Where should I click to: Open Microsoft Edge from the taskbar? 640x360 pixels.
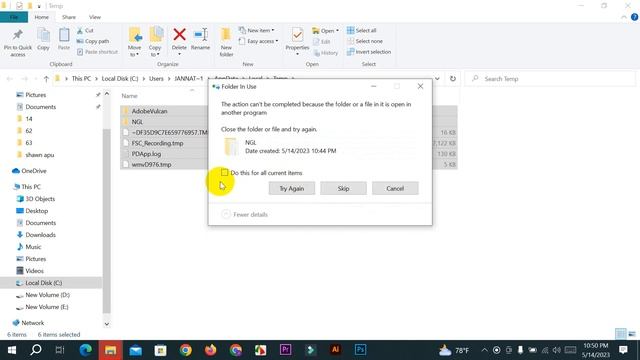click(x=86, y=350)
